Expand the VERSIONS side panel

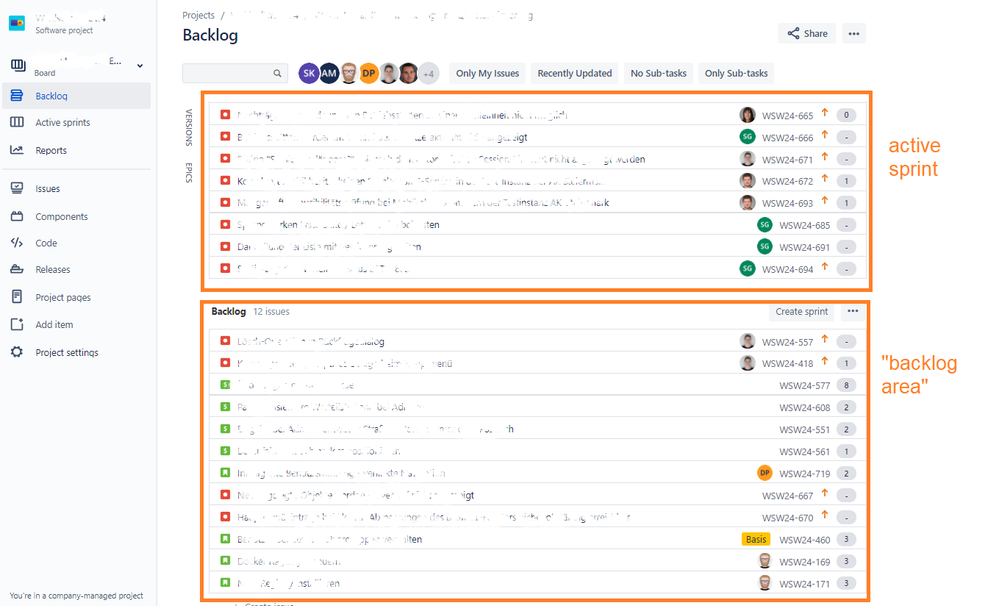[x=189, y=127]
